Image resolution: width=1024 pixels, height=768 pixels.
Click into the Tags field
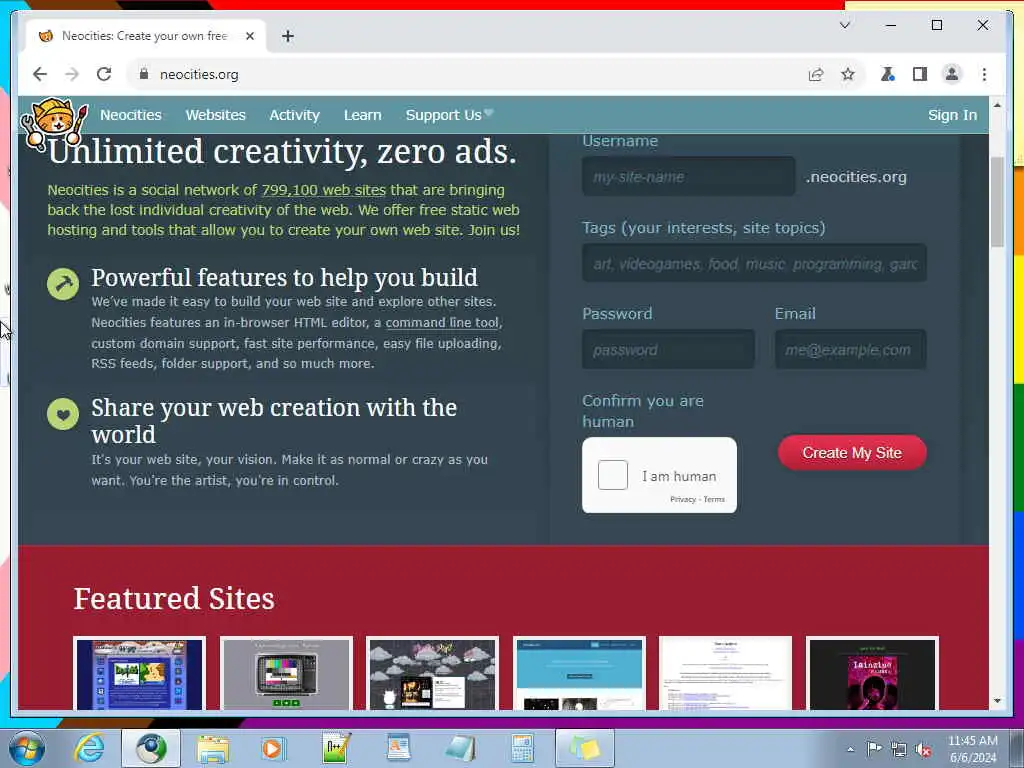coord(754,263)
